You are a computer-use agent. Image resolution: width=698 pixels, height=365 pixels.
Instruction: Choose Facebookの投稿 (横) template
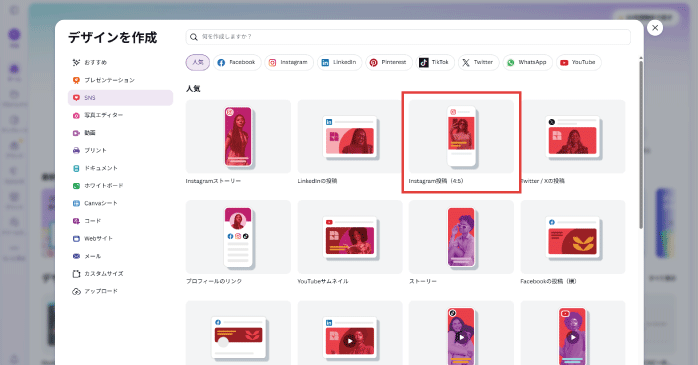tap(573, 243)
